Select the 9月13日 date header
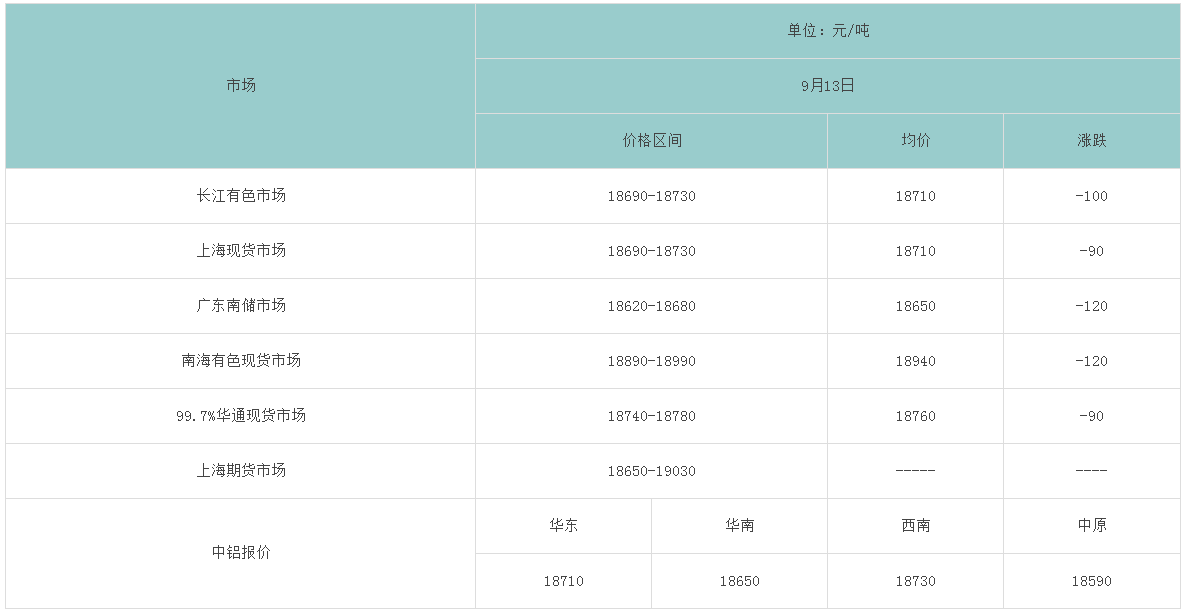Viewport: 1186px width, 611px height. pos(828,86)
